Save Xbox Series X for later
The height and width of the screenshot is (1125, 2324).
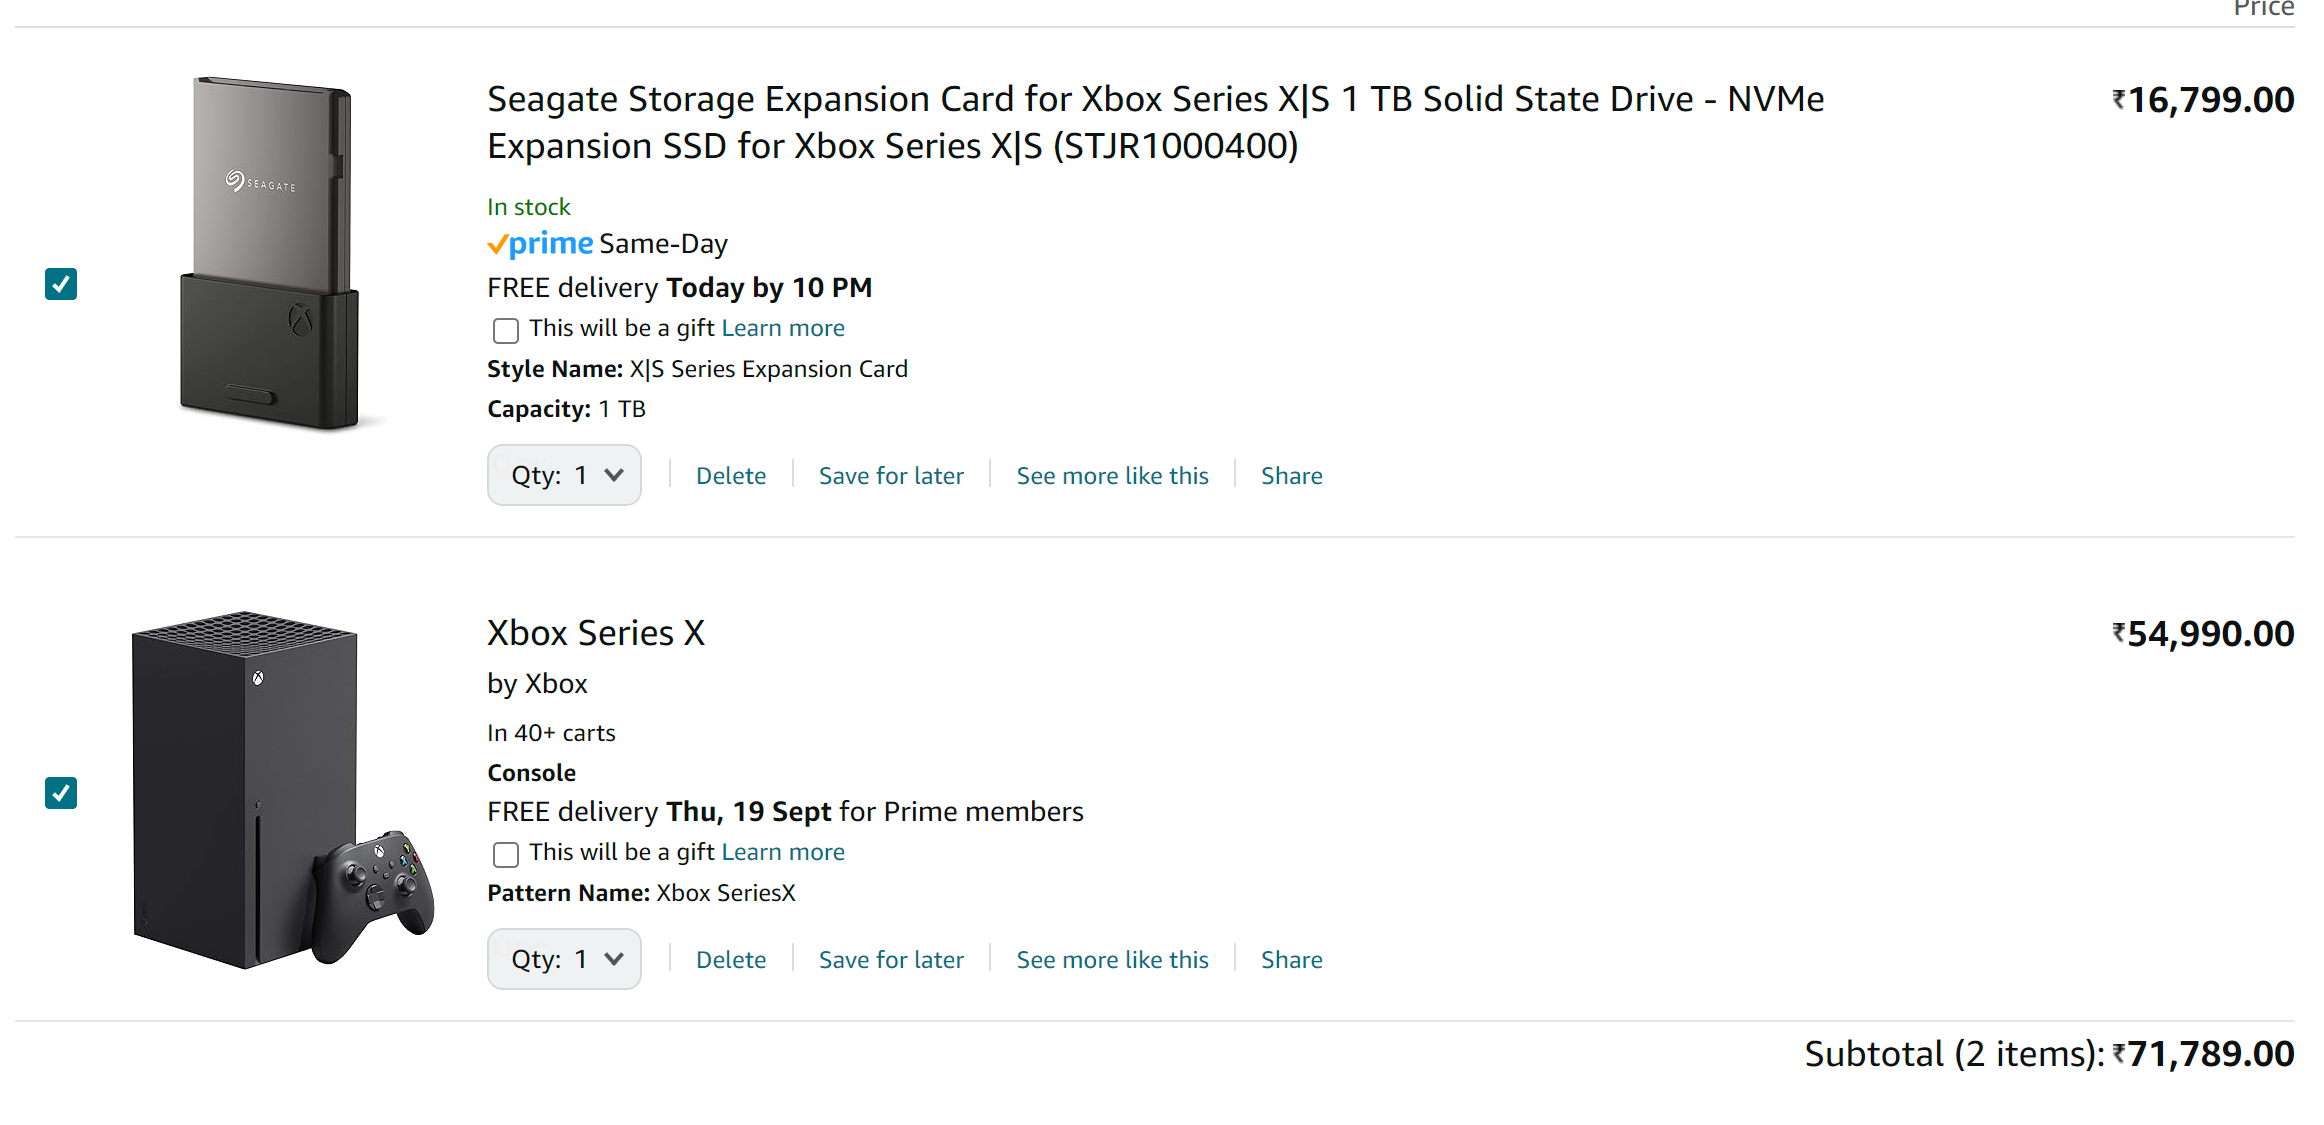click(x=891, y=960)
